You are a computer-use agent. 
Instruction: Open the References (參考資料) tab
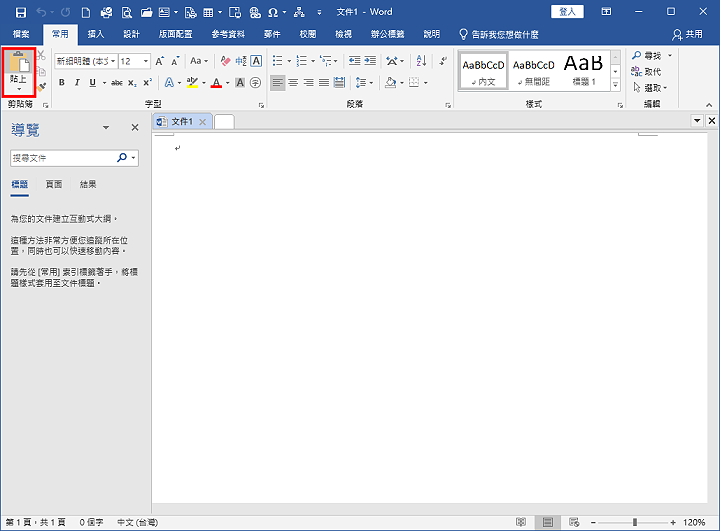[x=228, y=34]
